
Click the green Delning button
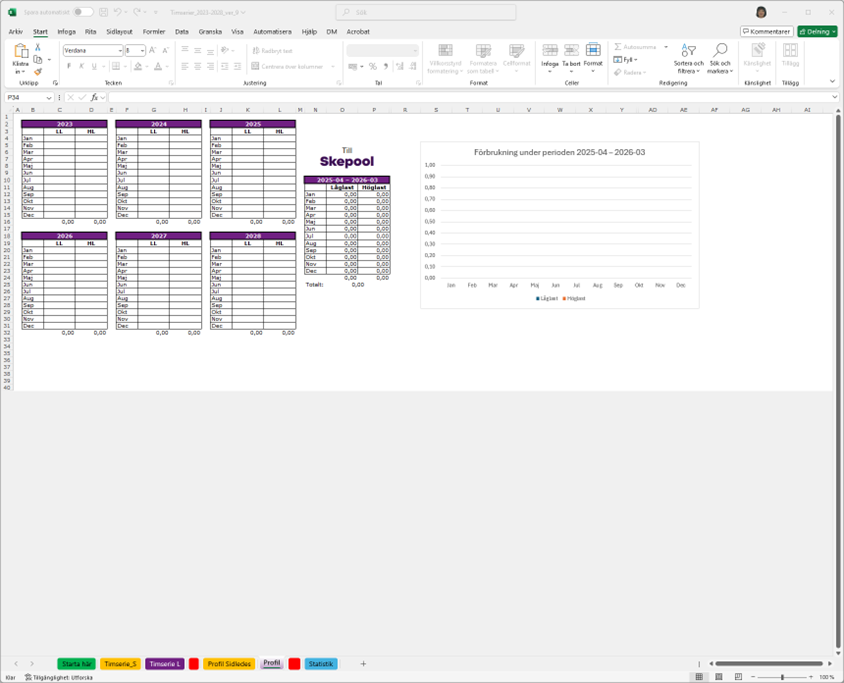tap(817, 32)
